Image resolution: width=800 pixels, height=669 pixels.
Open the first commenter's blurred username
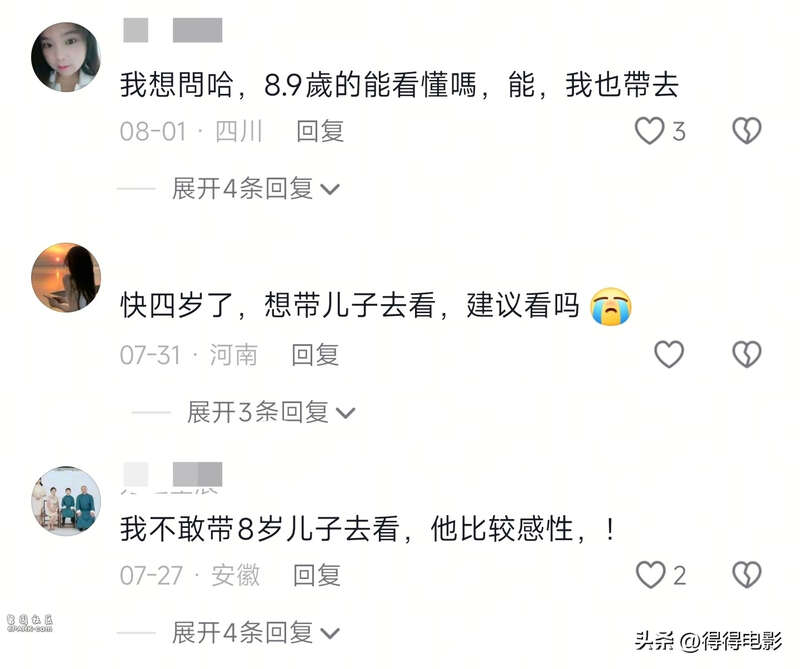(x=173, y=30)
